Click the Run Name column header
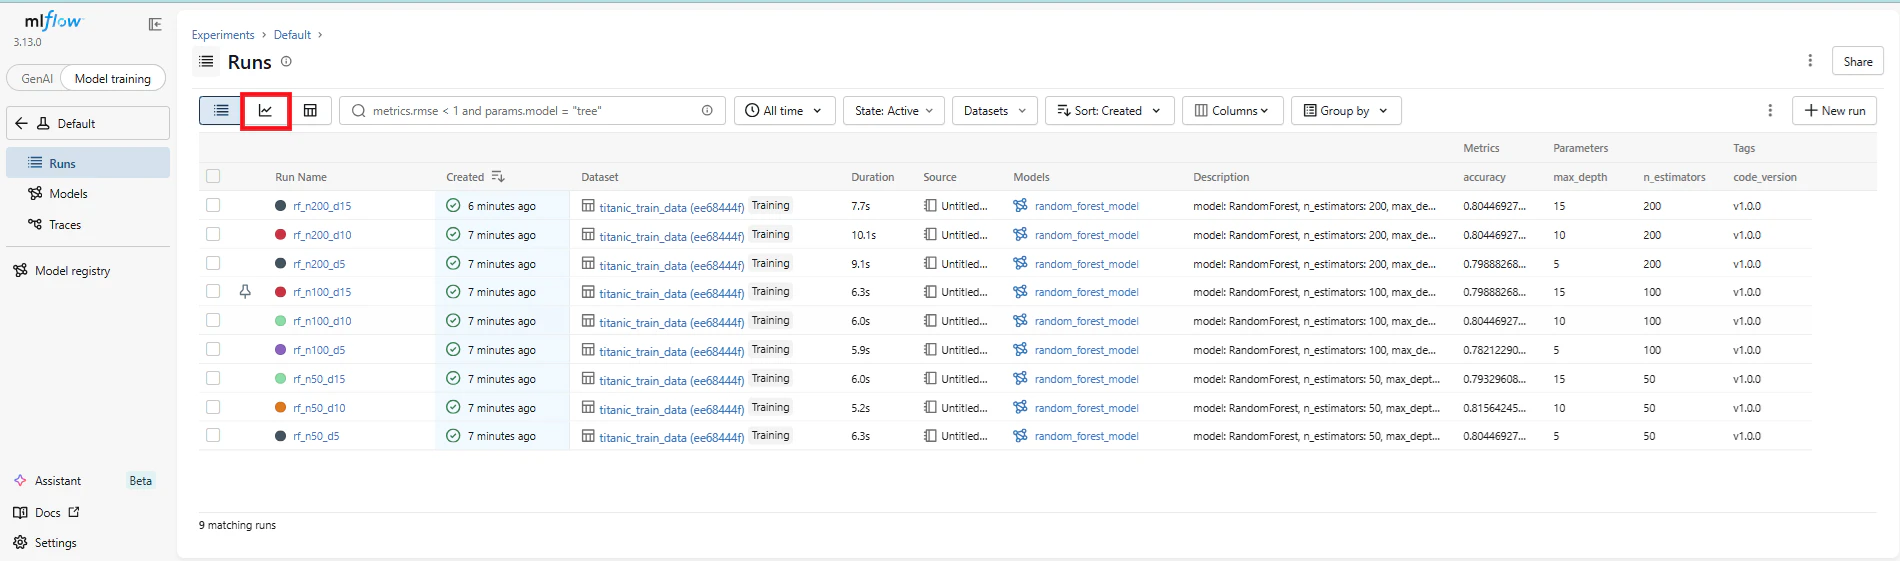This screenshot has height=561, width=1900. pos(301,177)
